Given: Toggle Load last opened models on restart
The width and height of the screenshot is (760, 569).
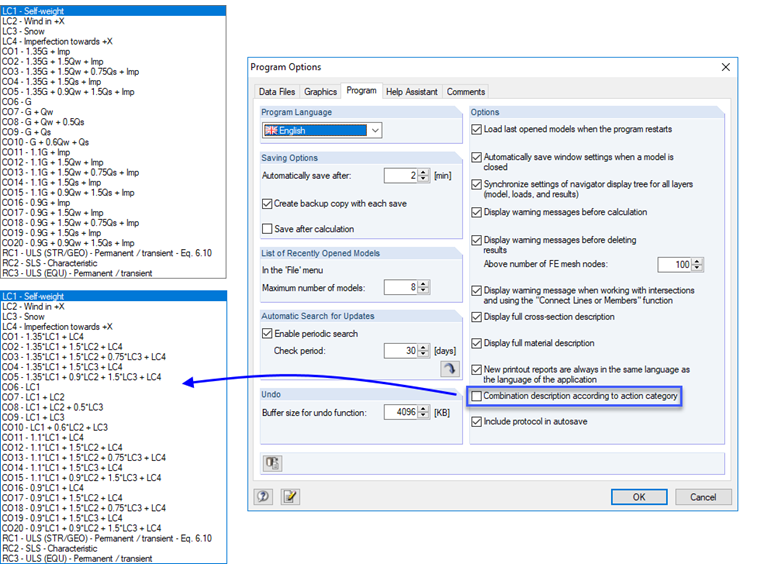Looking at the screenshot, I should tap(476, 129).
